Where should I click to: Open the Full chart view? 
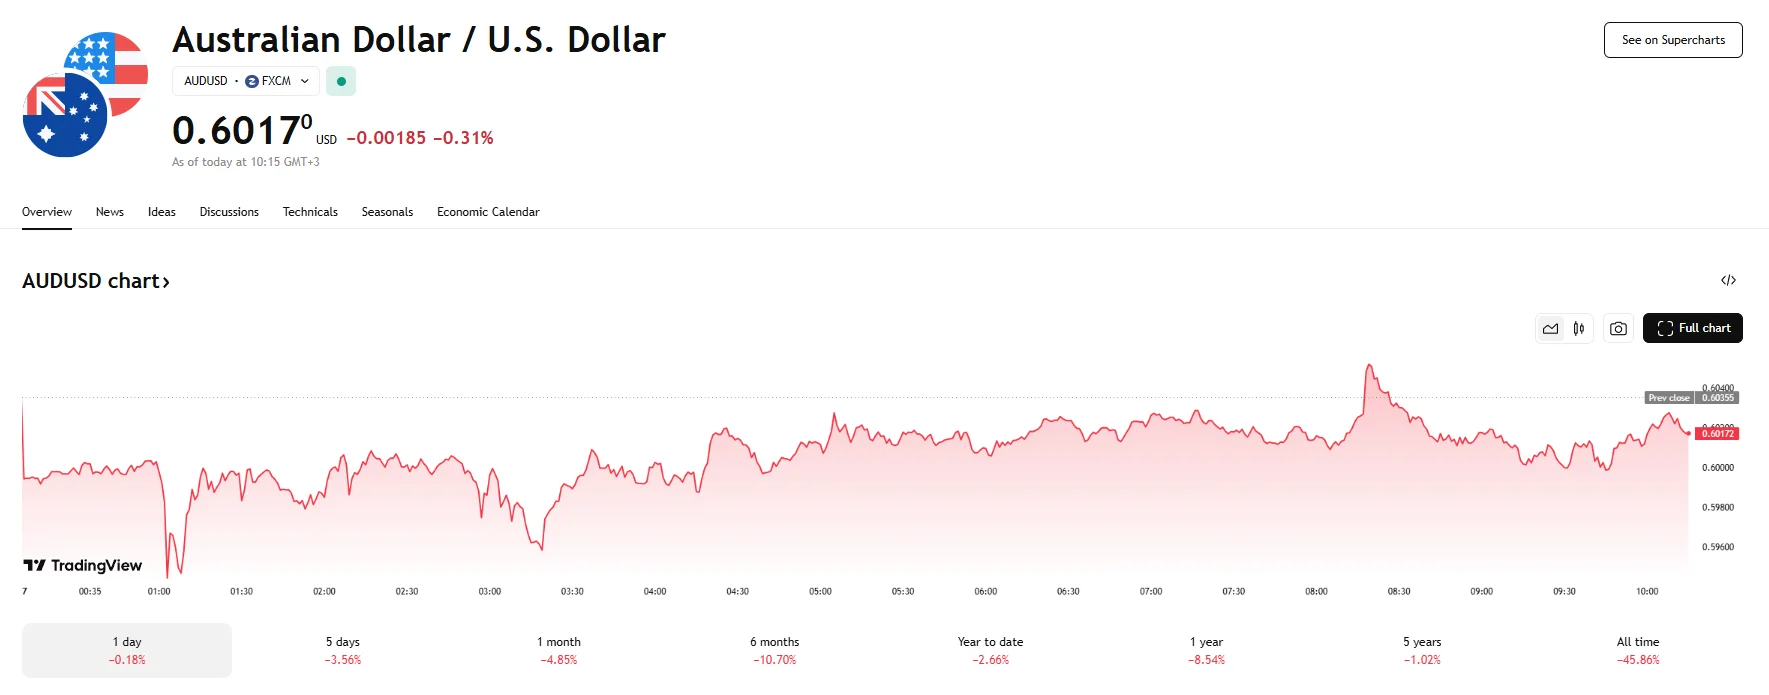(x=1692, y=328)
